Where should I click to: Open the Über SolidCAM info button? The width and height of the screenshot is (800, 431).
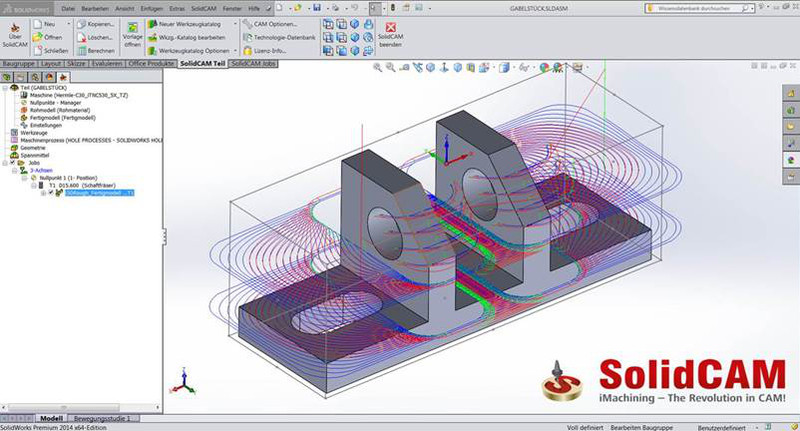[x=15, y=35]
